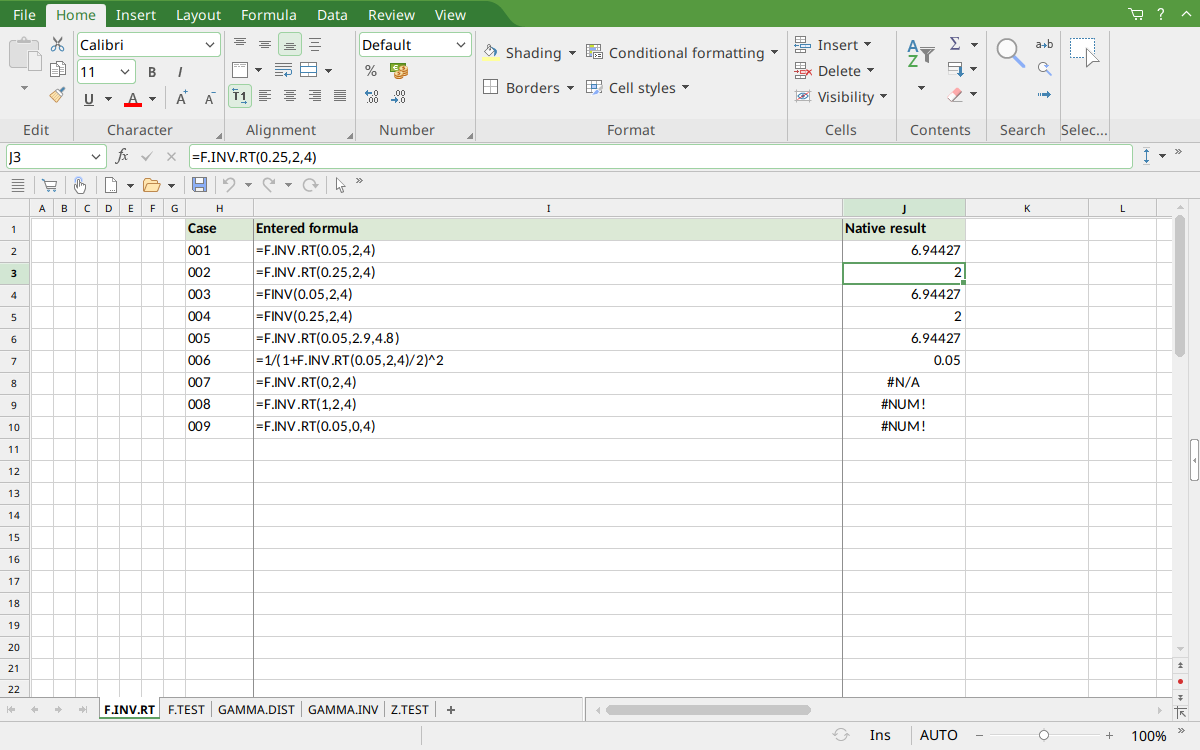Click the Decrease decimal places icon
The width and height of the screenshot is (1200, 750).
[399, 97]
